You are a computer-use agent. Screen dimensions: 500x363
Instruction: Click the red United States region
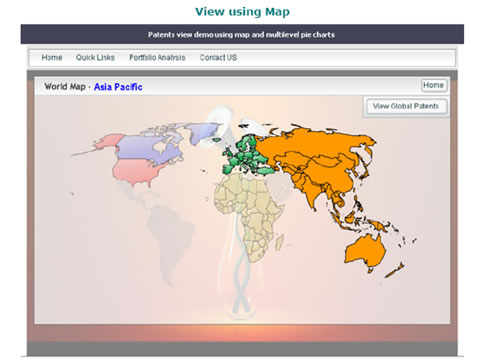coord(137,171)
